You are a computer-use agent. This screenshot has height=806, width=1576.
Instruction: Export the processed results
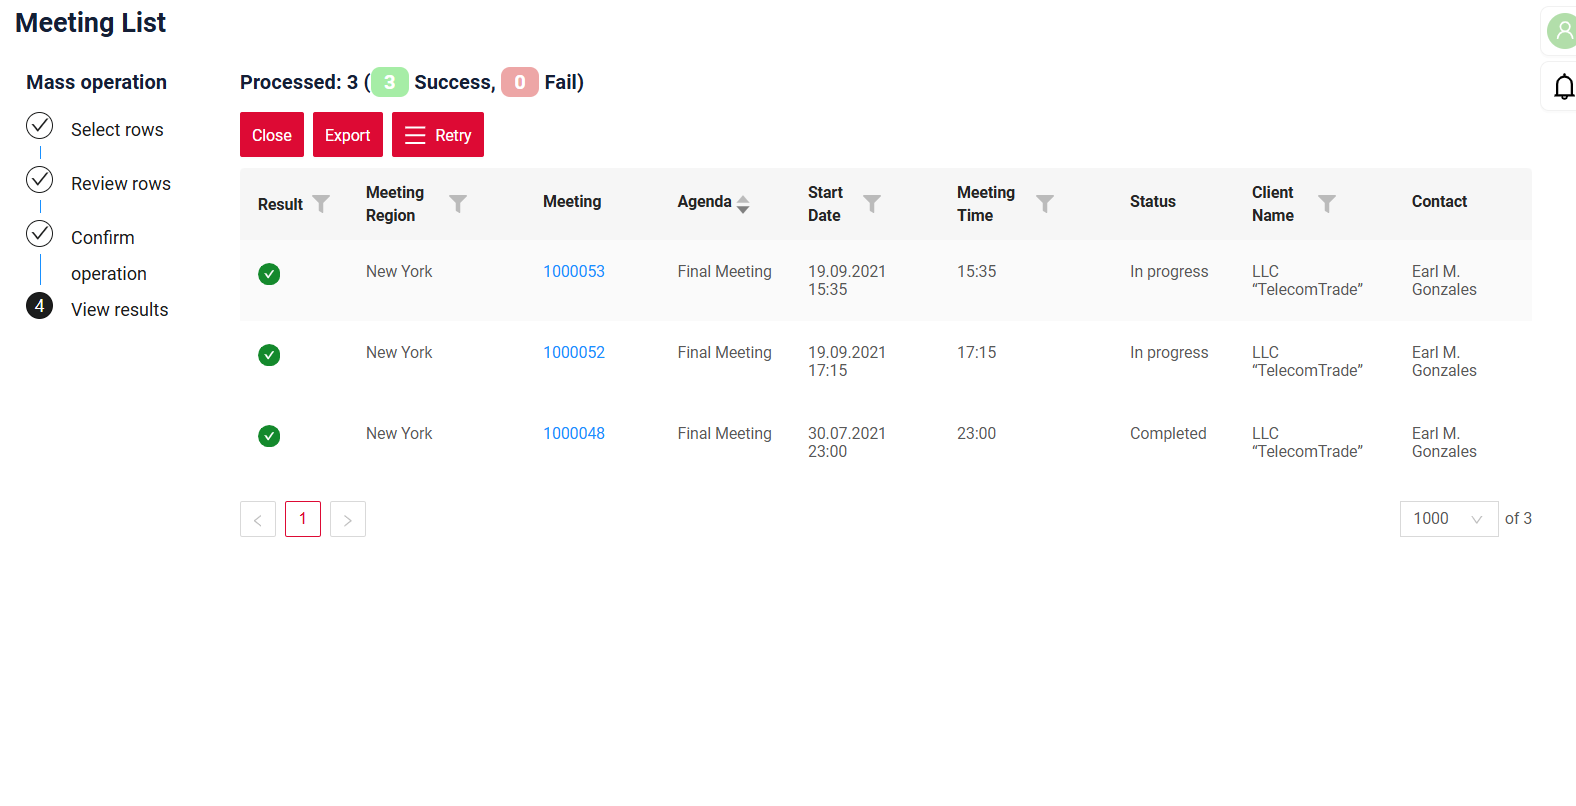[x=348, y=135]
